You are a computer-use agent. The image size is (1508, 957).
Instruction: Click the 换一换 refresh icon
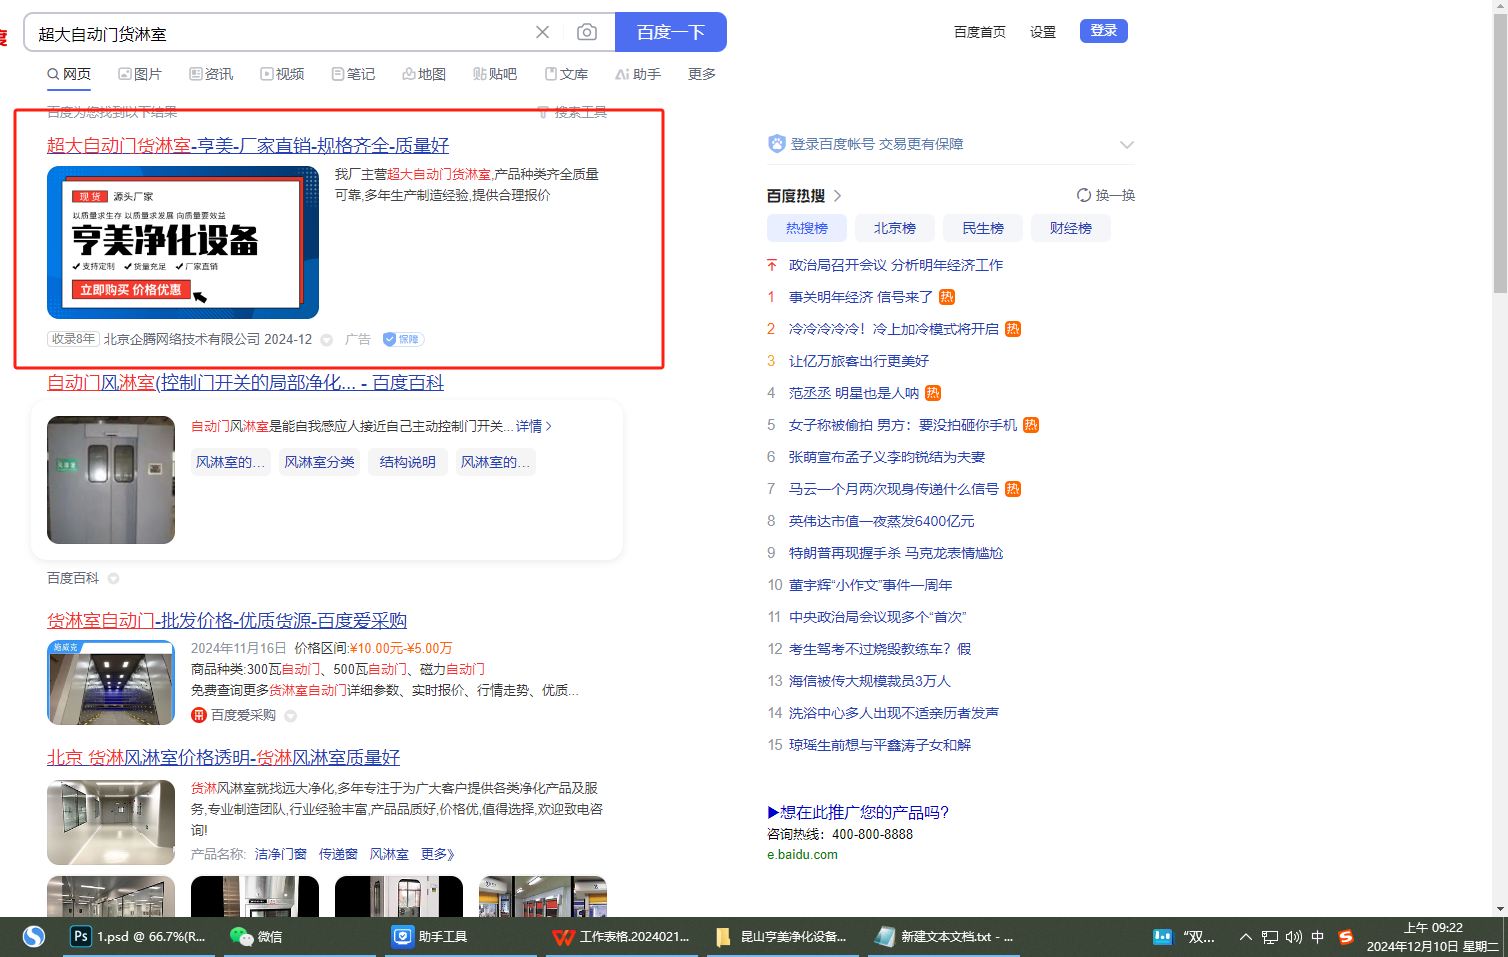coord(1084,195)
